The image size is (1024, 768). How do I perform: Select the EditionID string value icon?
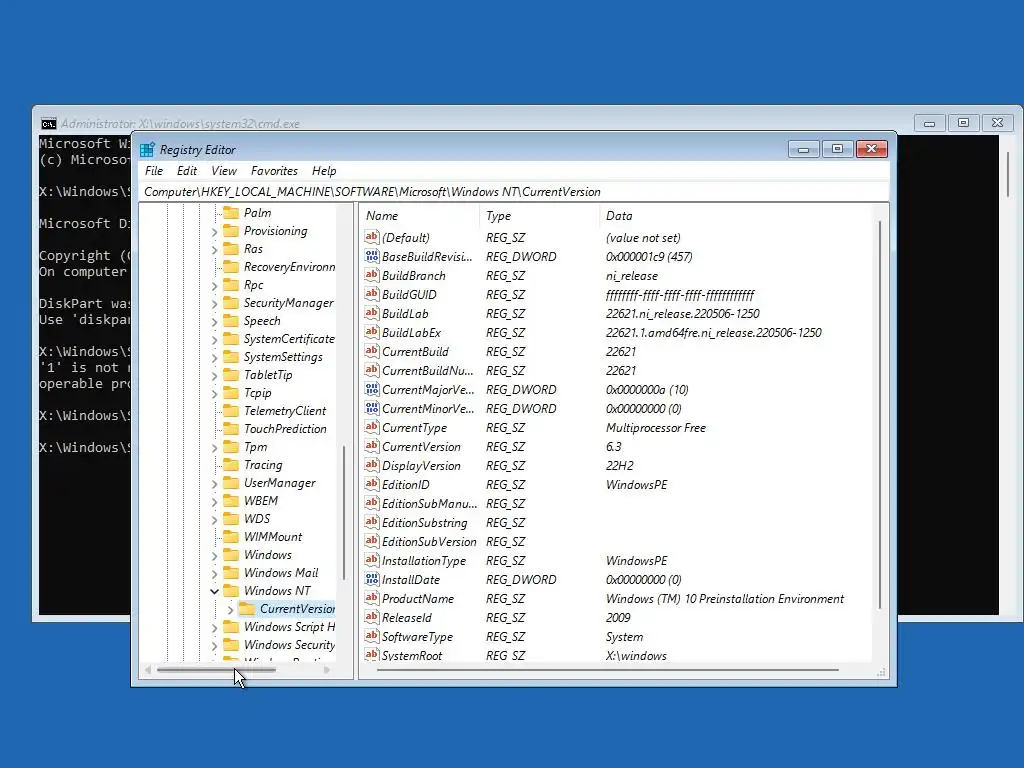pyautogui.click(x=372, y=484)
